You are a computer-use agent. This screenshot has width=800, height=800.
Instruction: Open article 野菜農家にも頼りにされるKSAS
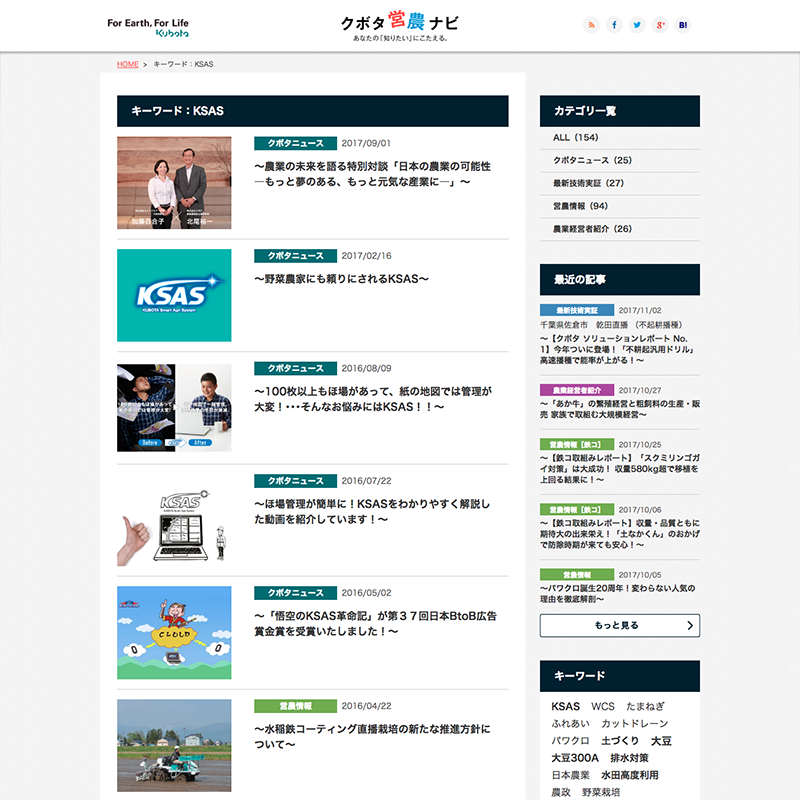(341, 279)
